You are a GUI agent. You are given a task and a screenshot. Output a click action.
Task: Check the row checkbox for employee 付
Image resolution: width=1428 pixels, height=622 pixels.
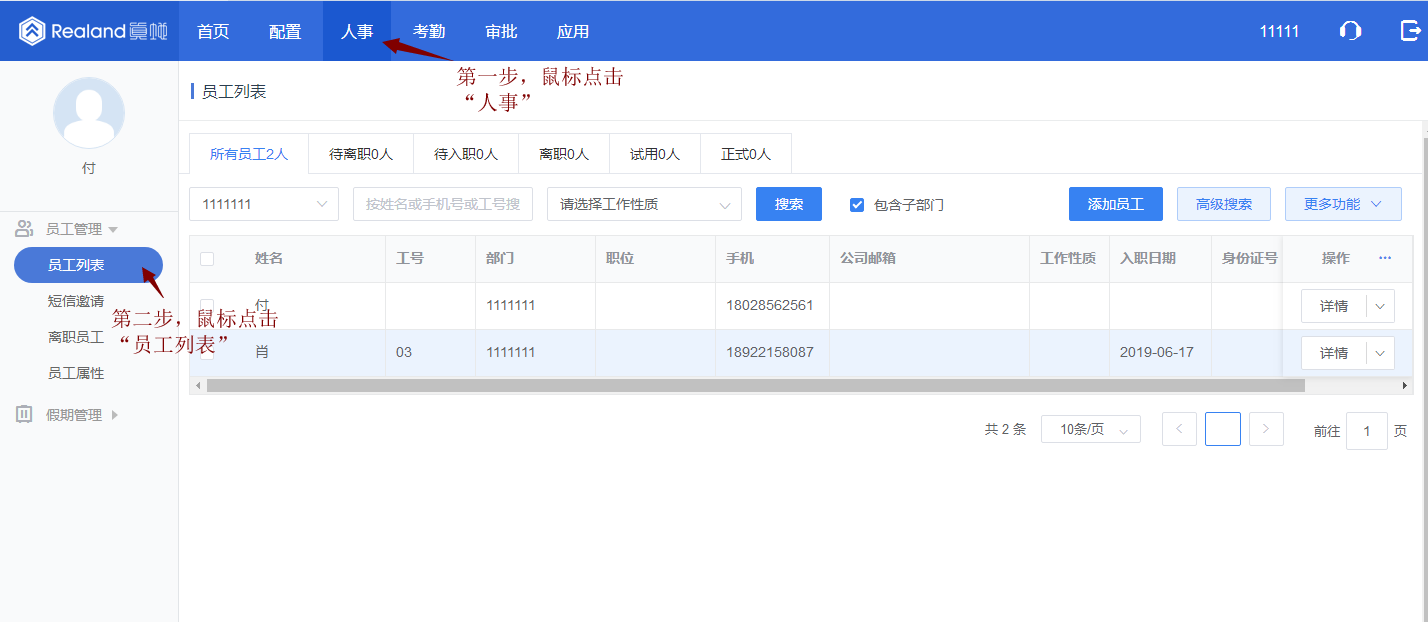tap(206, 305)
